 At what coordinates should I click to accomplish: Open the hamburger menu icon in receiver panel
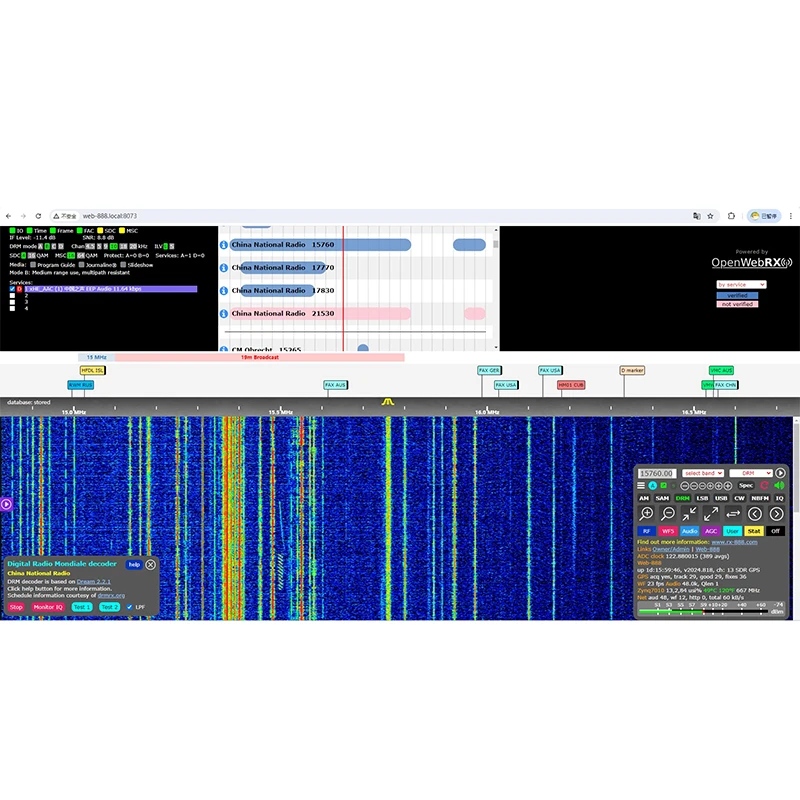coord(641,486)
